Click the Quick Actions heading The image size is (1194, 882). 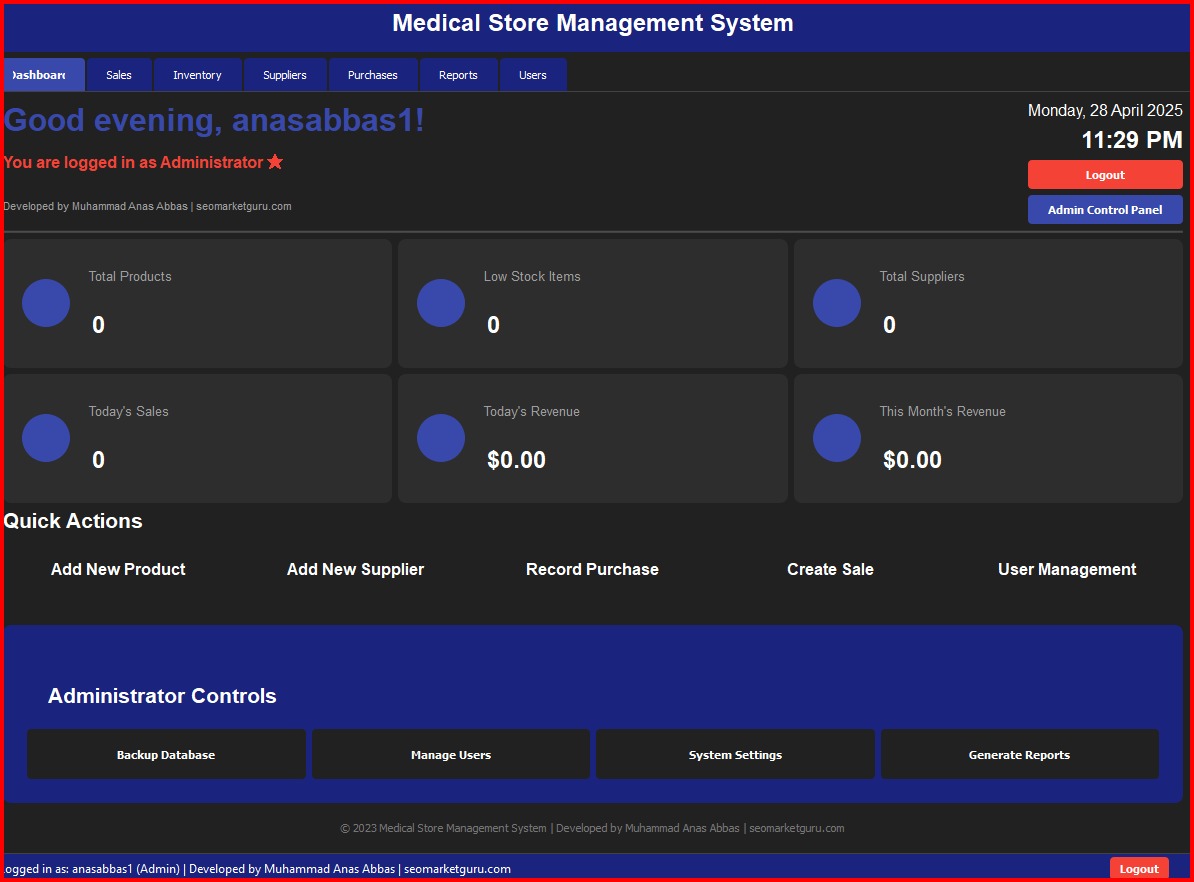pyautogui.click(x=73, y=521)
